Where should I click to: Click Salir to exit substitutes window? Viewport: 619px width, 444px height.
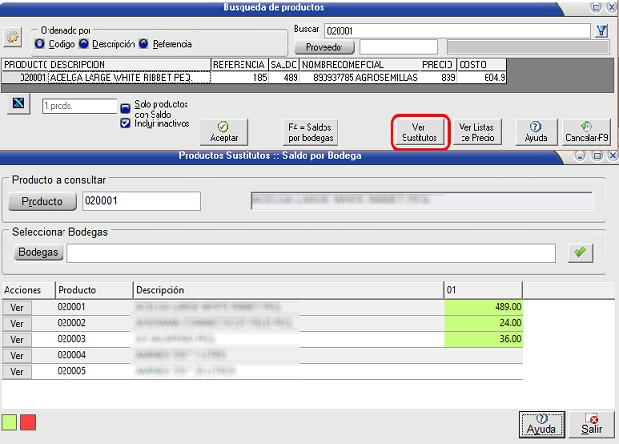tap(592, 424)
